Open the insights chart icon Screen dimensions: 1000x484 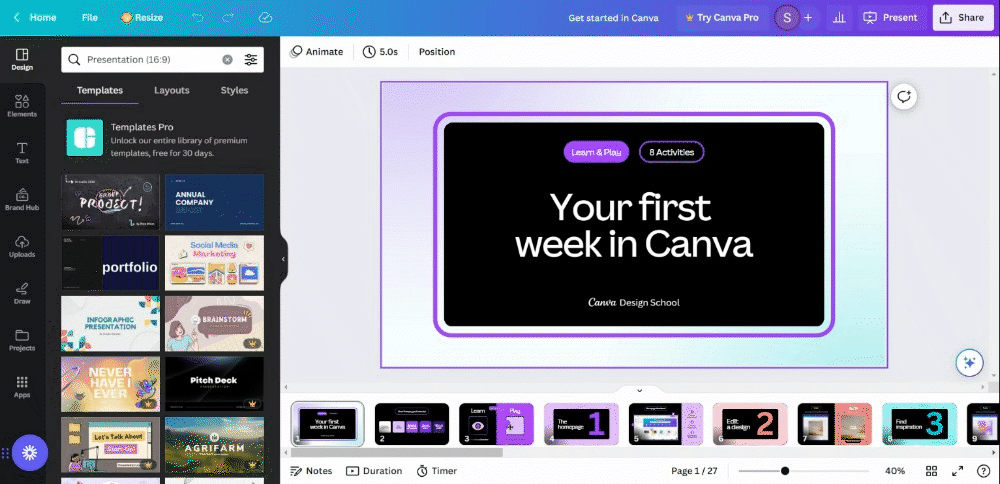coord(839,18)
